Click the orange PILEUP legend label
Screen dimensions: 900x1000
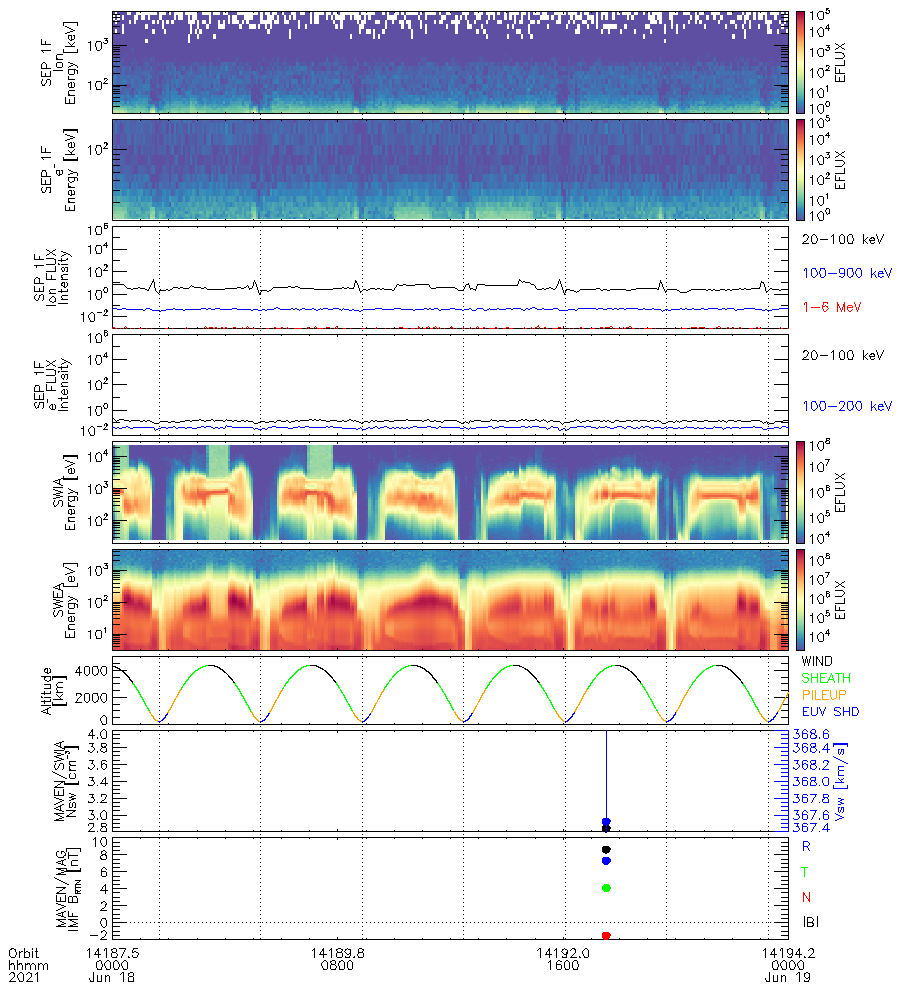[824, 696]
